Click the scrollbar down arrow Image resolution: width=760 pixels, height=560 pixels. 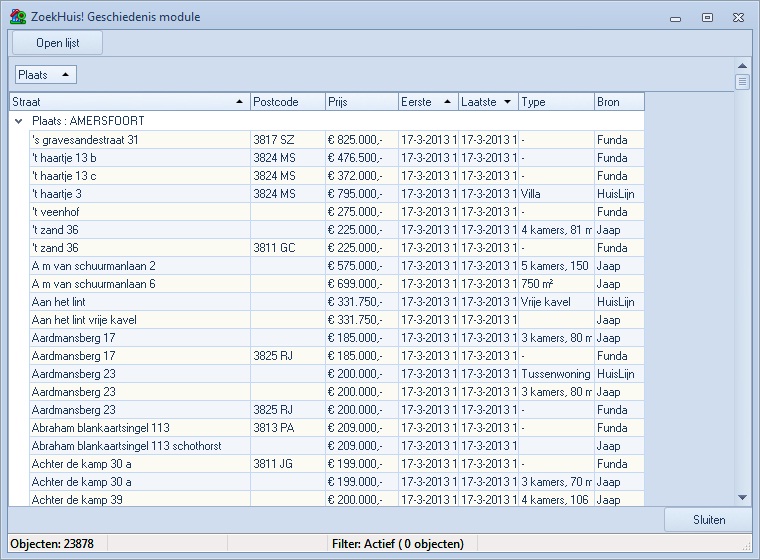click(x=742, y=497)
